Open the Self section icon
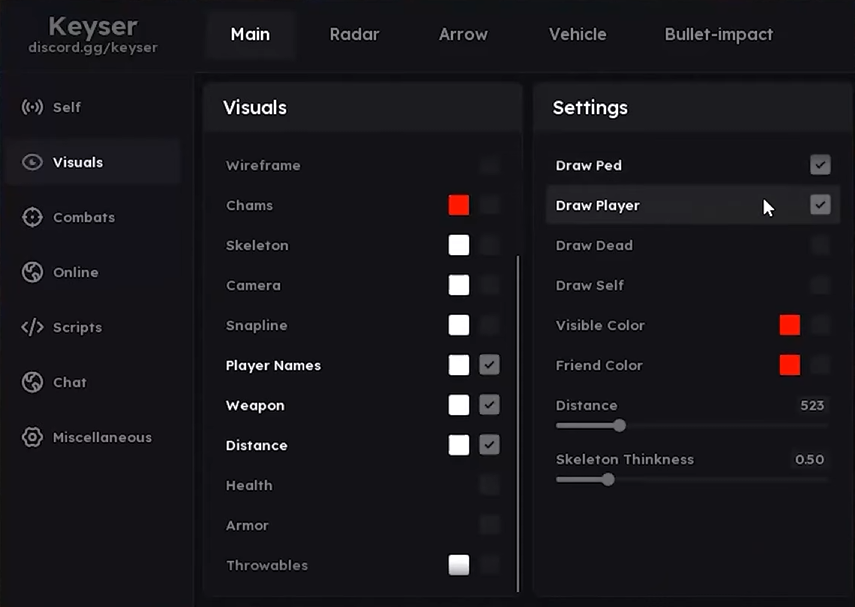The image size is (855, 607). click(x=32, y=107)
